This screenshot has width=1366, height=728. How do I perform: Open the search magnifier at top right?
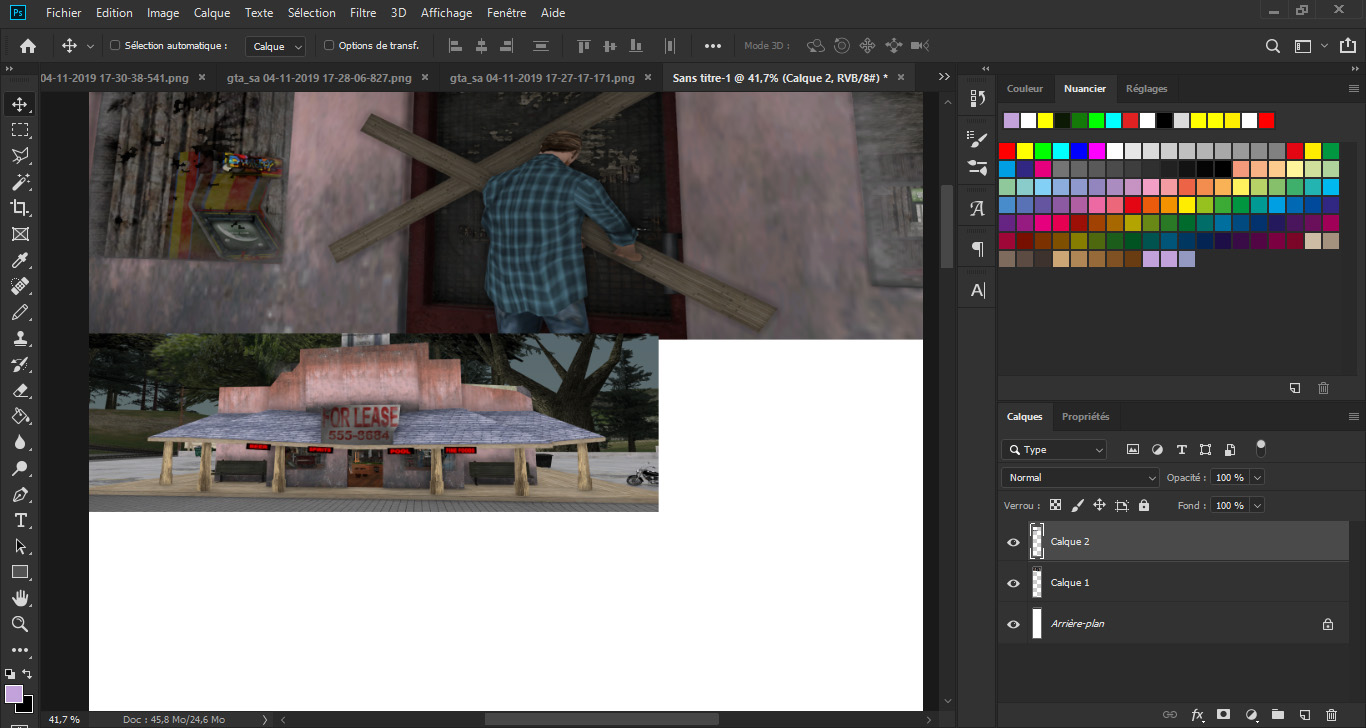tap(1273, 46)
